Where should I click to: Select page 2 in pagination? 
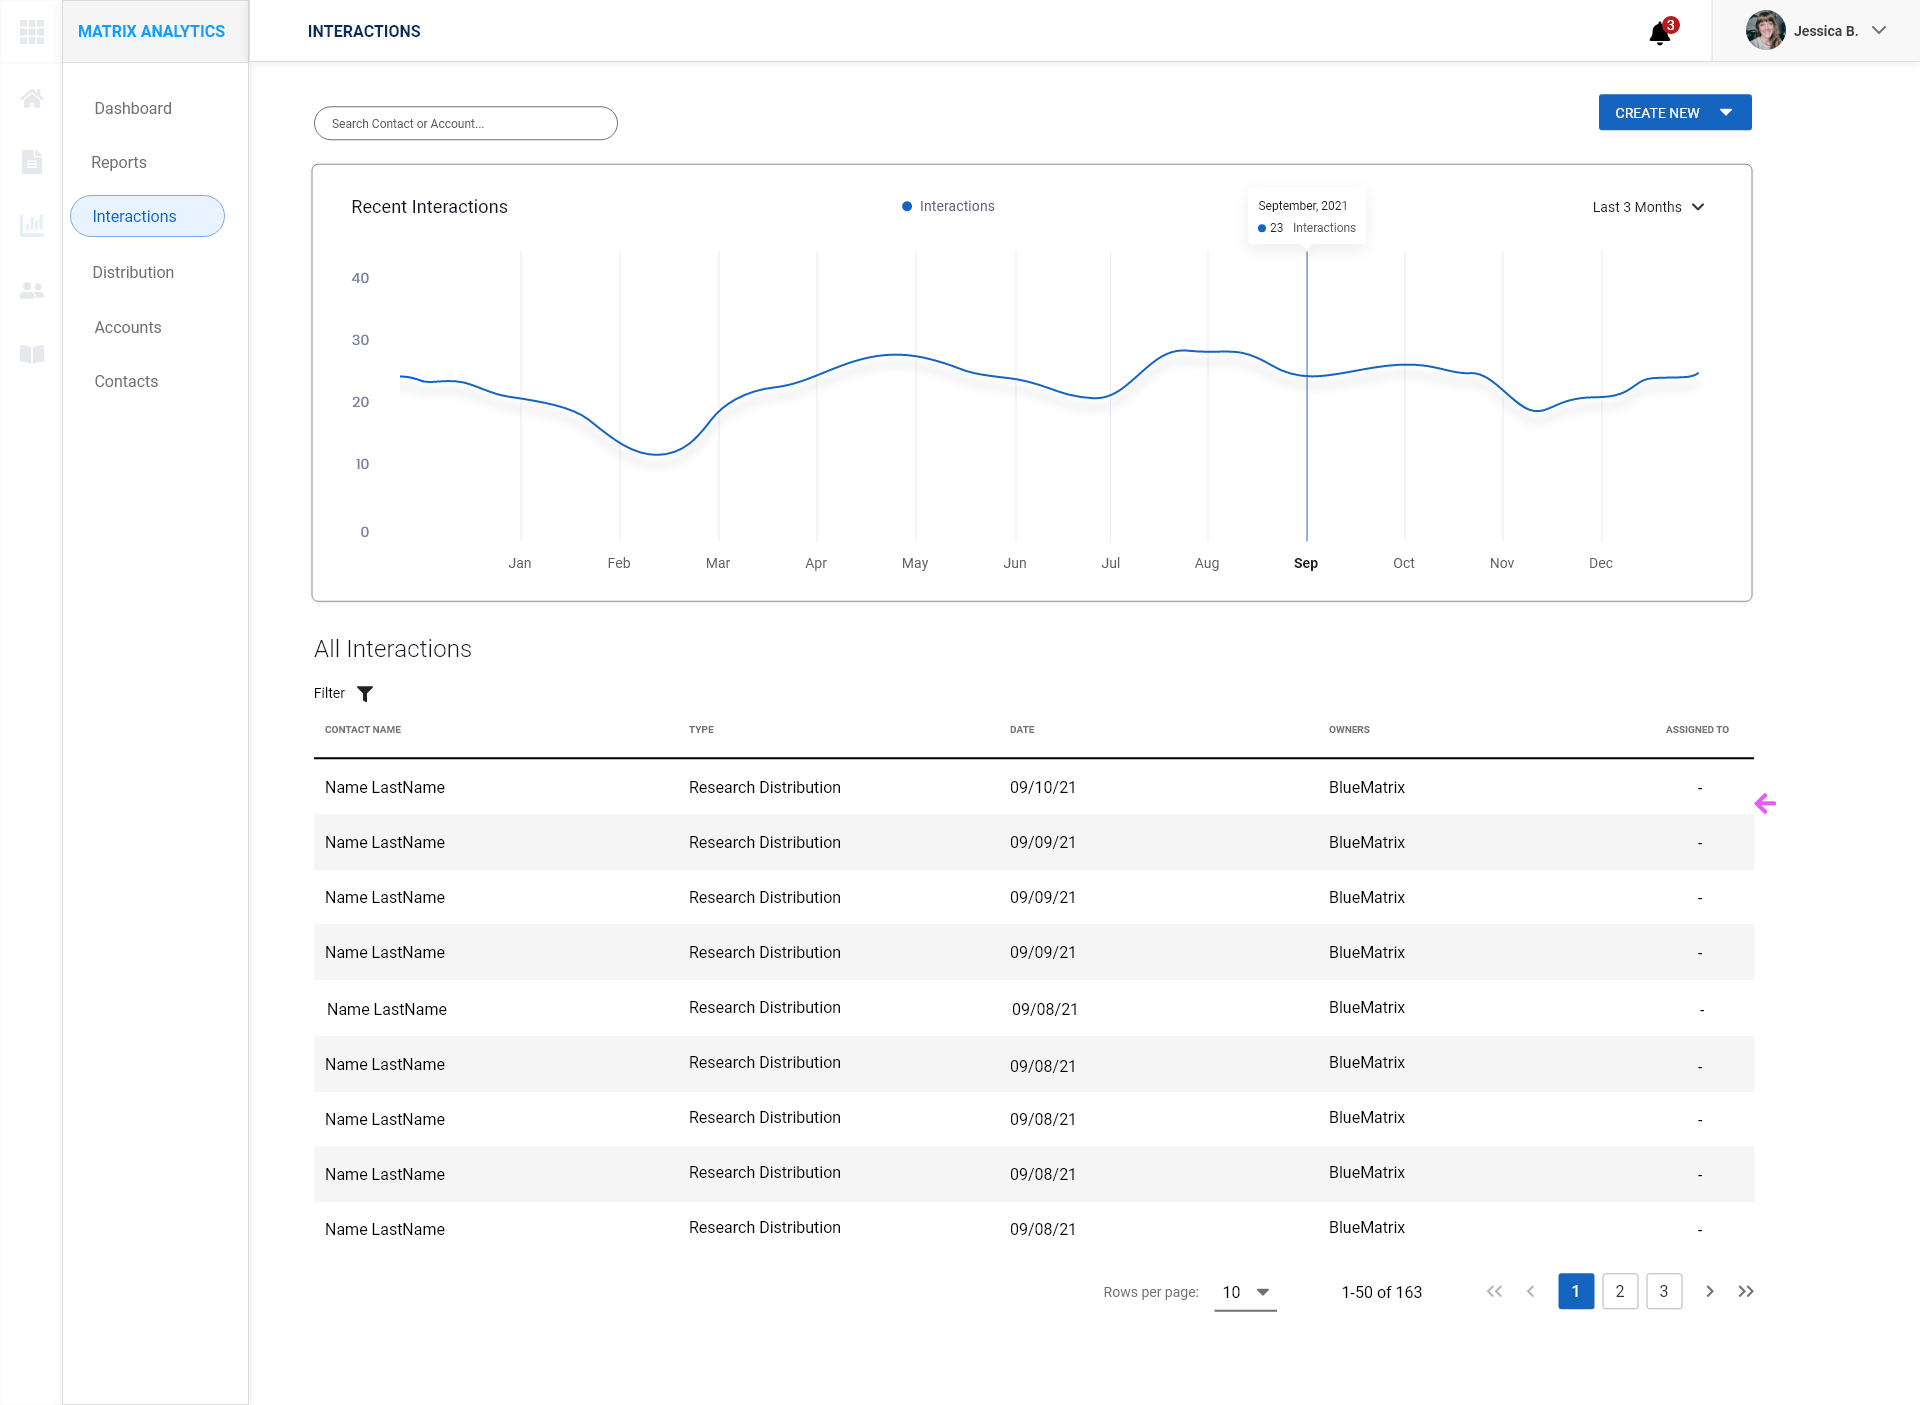(x=1620, y=1291)
